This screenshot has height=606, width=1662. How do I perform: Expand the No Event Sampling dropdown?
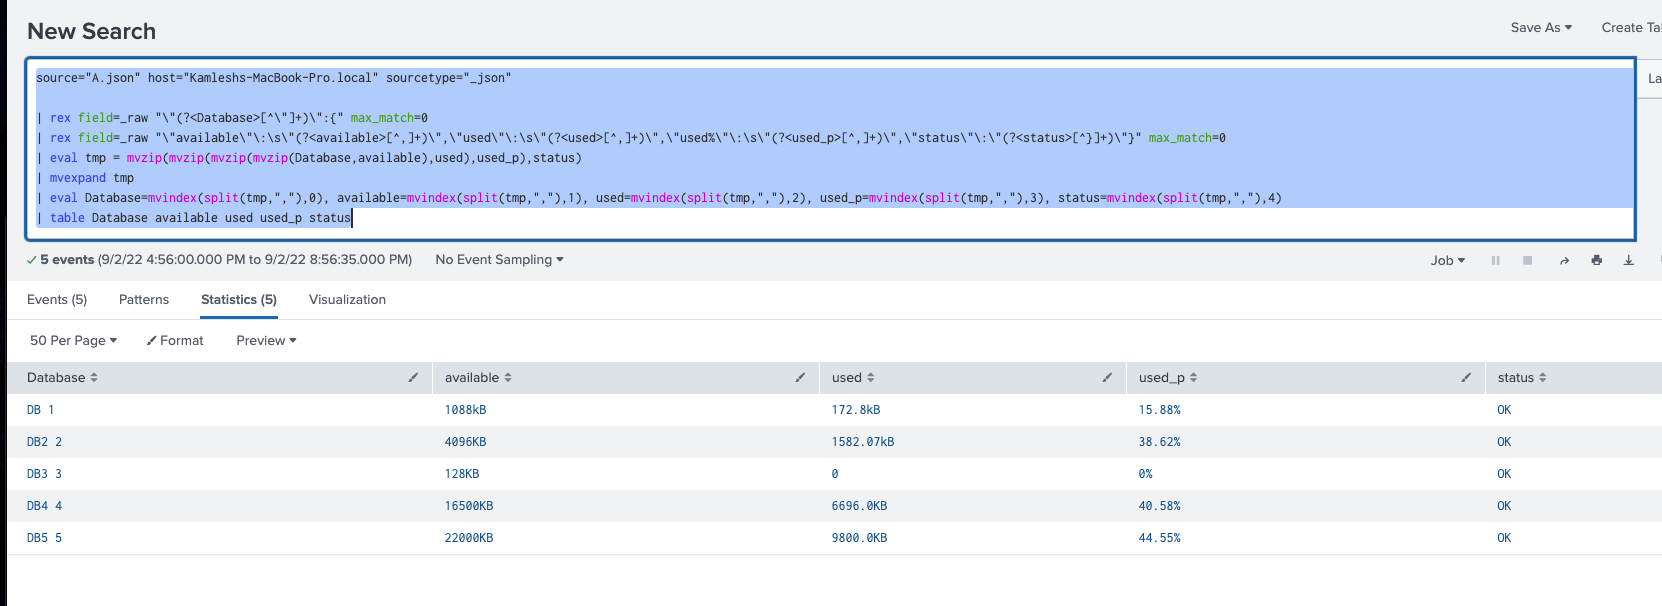(499, 260)
